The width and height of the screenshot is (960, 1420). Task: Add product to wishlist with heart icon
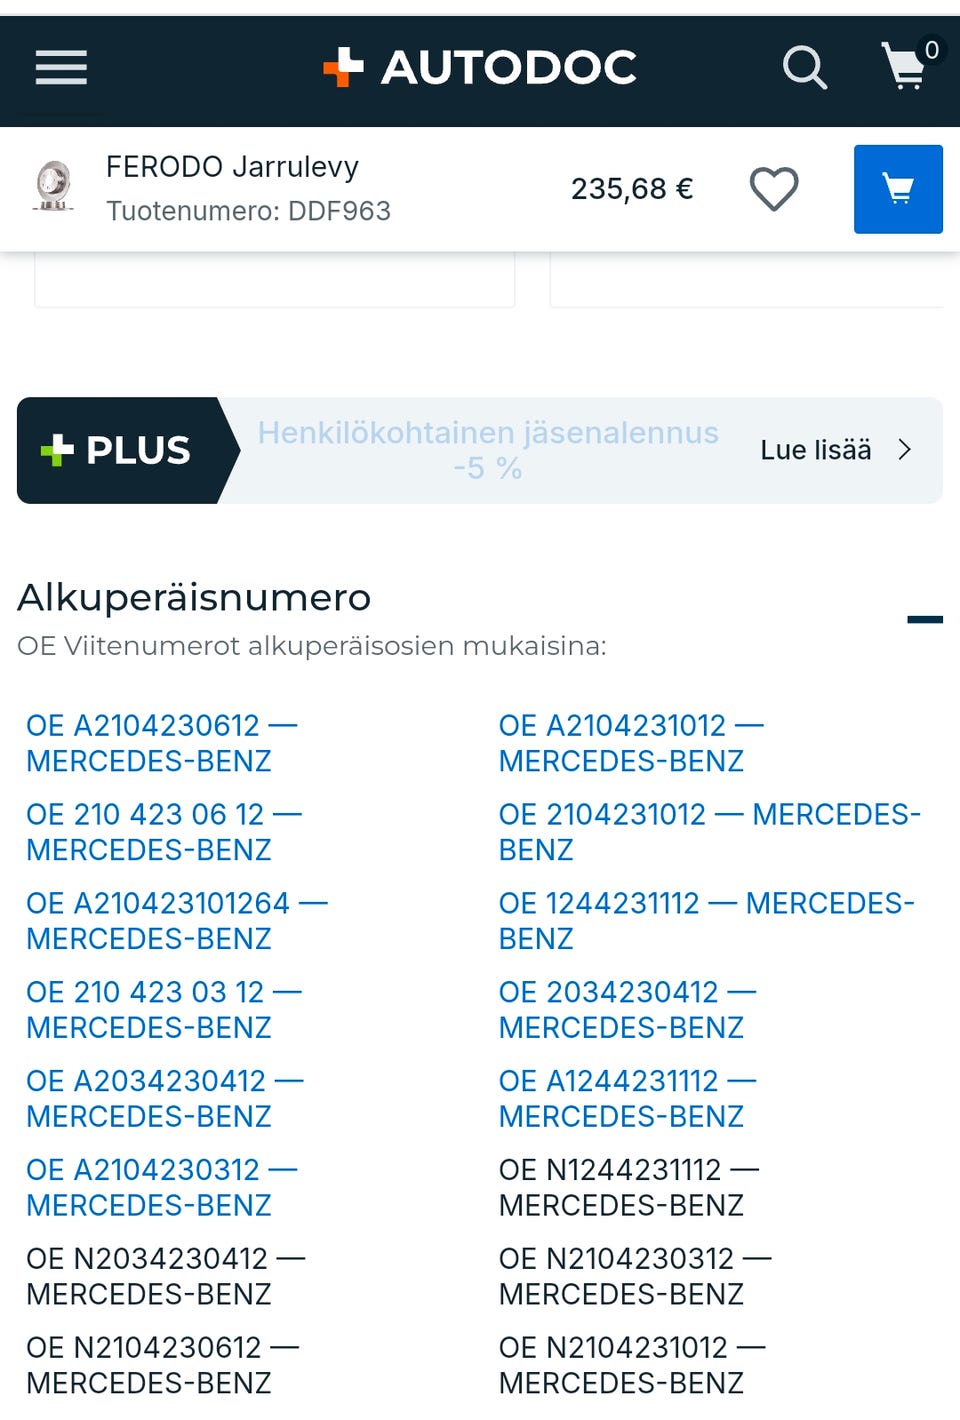[774, 189]
